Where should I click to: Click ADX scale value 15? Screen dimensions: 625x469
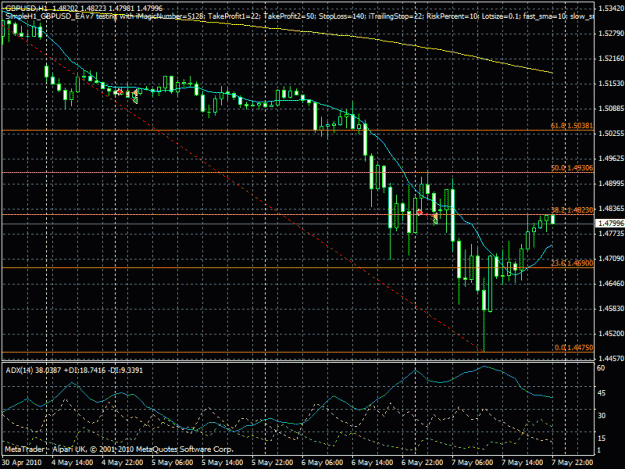(601, 438)
